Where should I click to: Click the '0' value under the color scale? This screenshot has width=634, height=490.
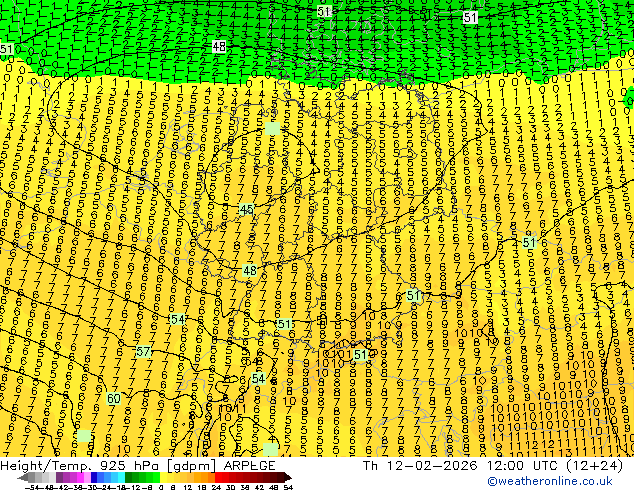coord(161,487)
